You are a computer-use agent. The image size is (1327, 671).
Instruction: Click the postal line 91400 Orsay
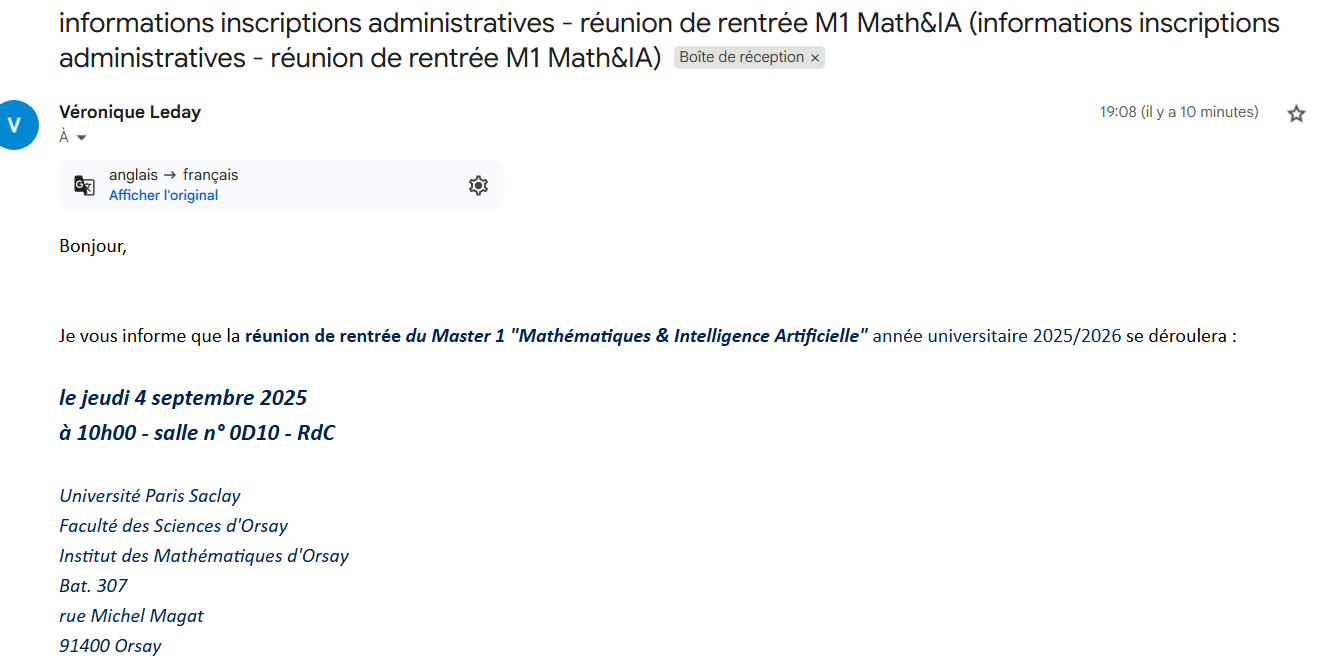click(x=110, y=646)
